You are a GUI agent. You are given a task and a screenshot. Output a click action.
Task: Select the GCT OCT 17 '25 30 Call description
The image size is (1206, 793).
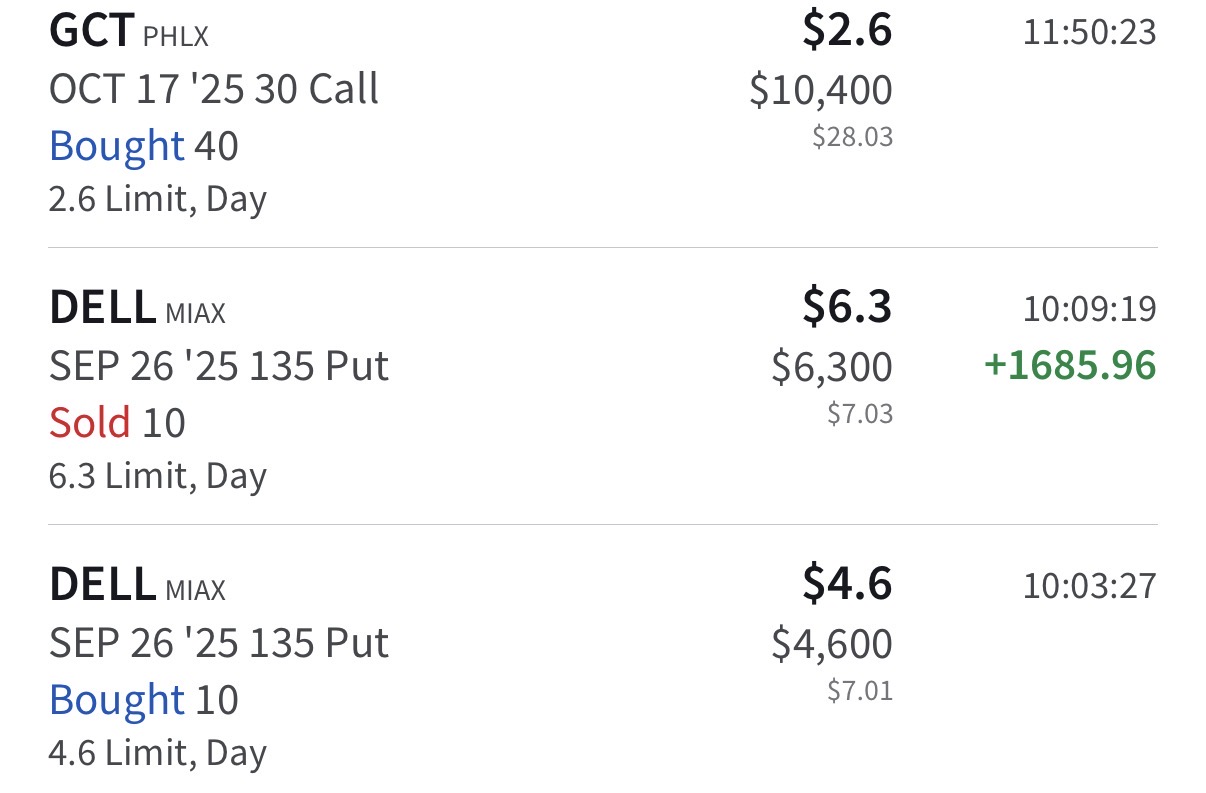pyautogui.click(x=214, y=90)
